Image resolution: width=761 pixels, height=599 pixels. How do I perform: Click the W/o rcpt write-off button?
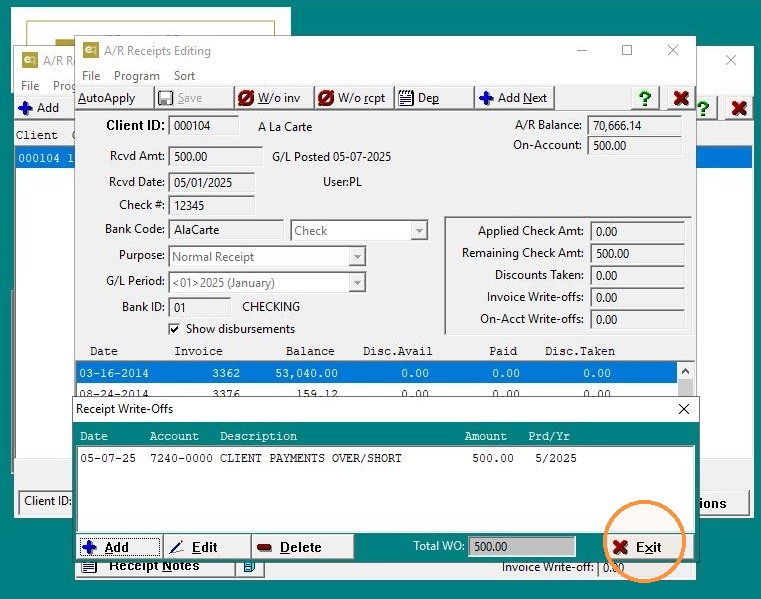(x=354, y=98)
